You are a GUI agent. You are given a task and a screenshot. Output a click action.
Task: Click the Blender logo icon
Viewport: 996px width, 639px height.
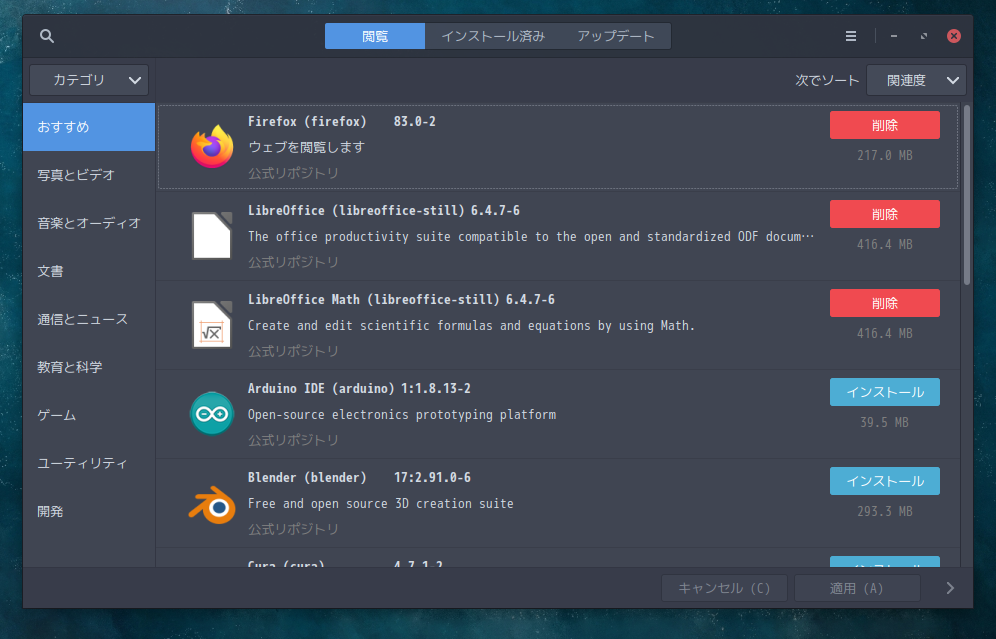point(212,504)
